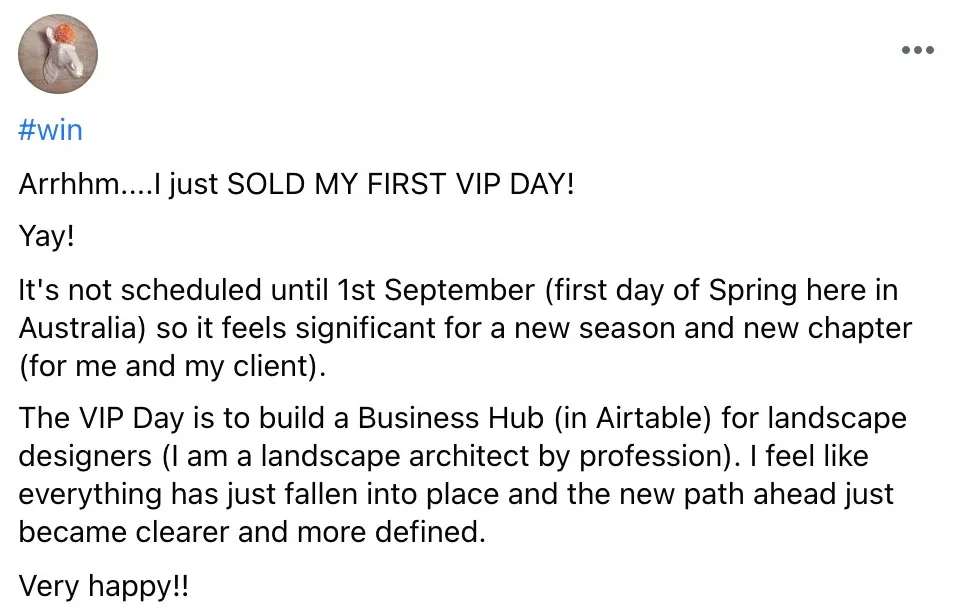
Task: Click the word 'Australia)' in the post
Action: (83, 328)
